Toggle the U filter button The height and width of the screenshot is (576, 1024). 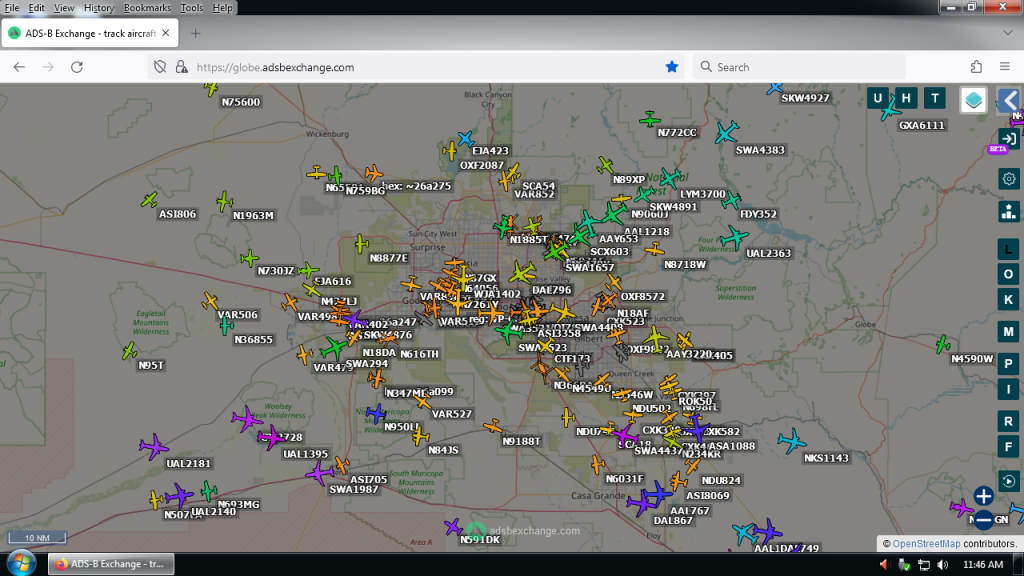[878, 99]
